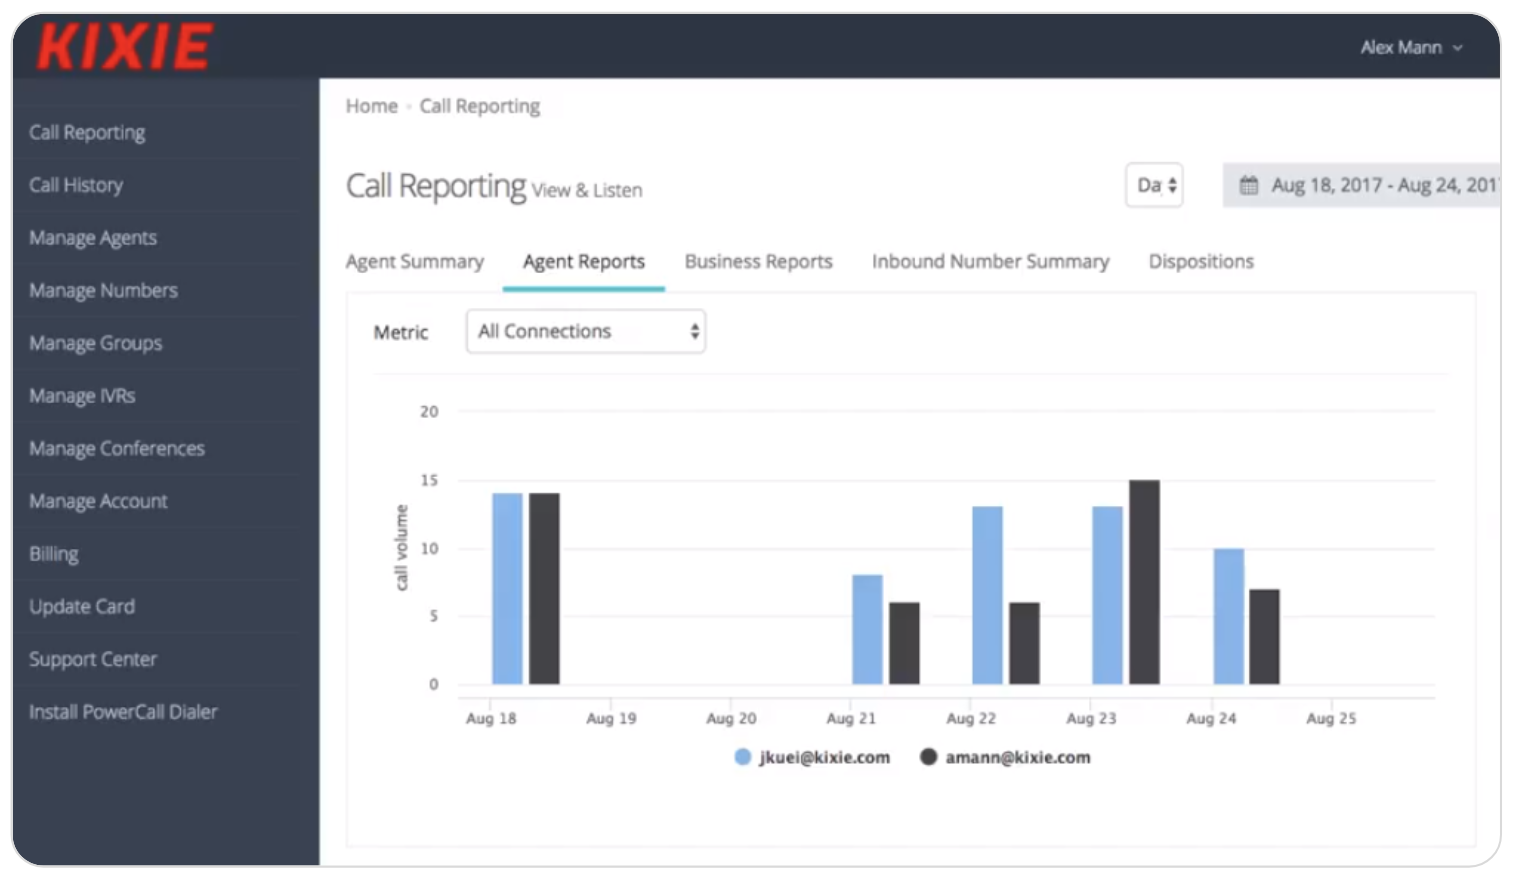1516x880 pixels.
Task: Switch to the Agent Summary tab
Action: pyautogui.click(x=415, y=261)
